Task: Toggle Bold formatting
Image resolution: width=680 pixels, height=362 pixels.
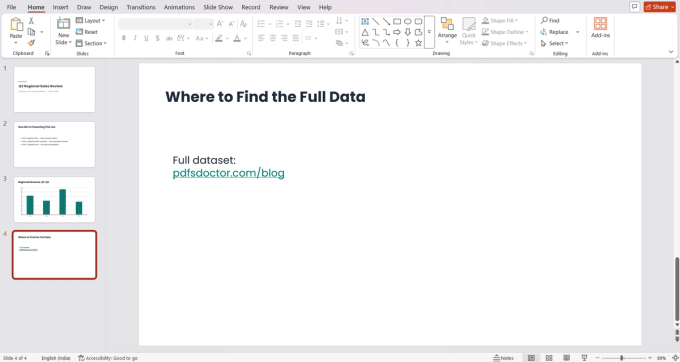Action: [124, 38]
